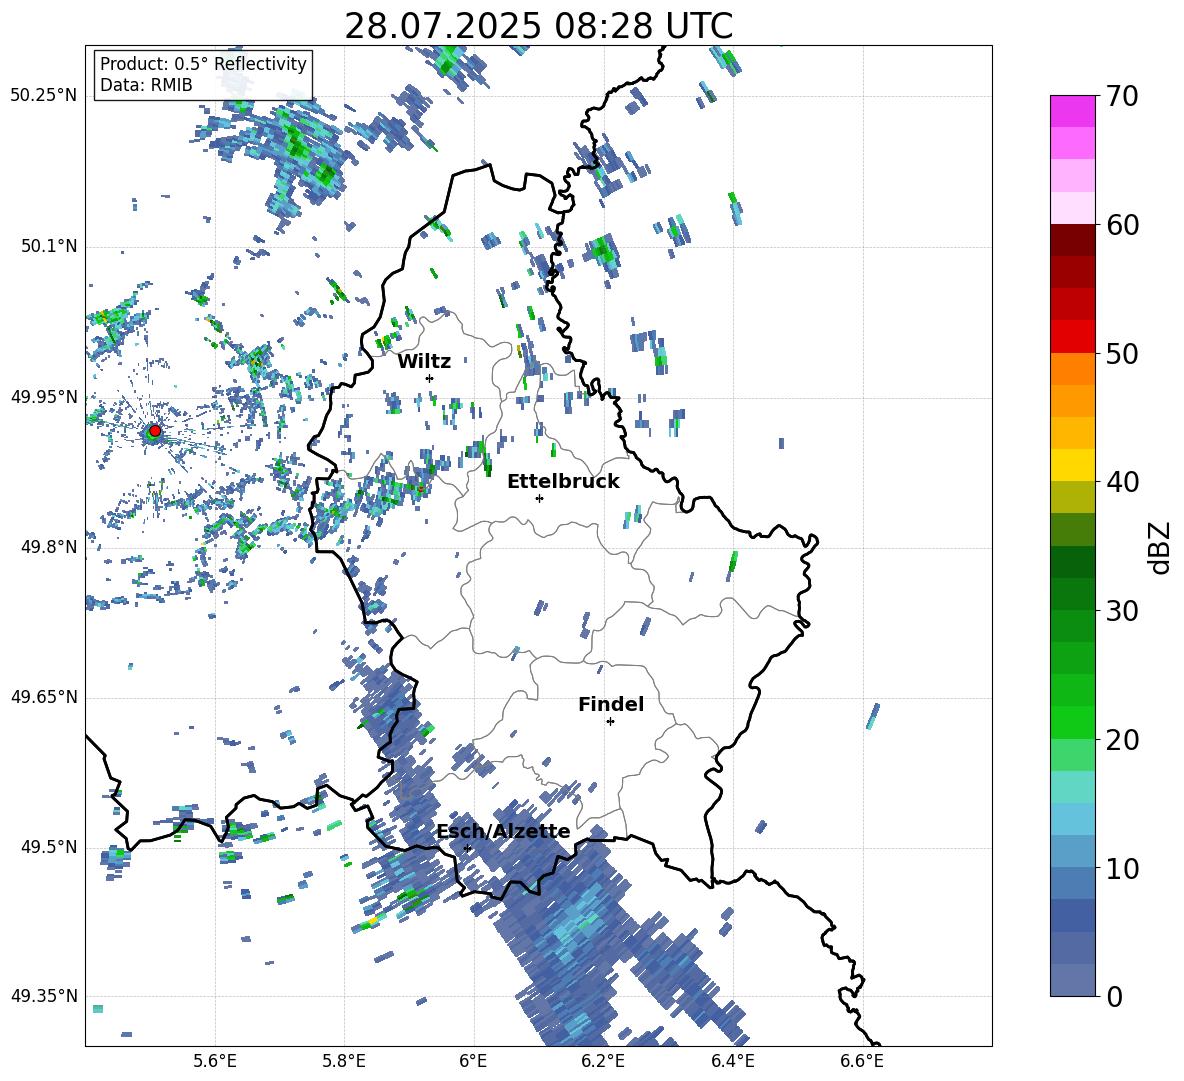Click the dBZ colorbar axis label
The image size is (1184, 1081).
1159,547
